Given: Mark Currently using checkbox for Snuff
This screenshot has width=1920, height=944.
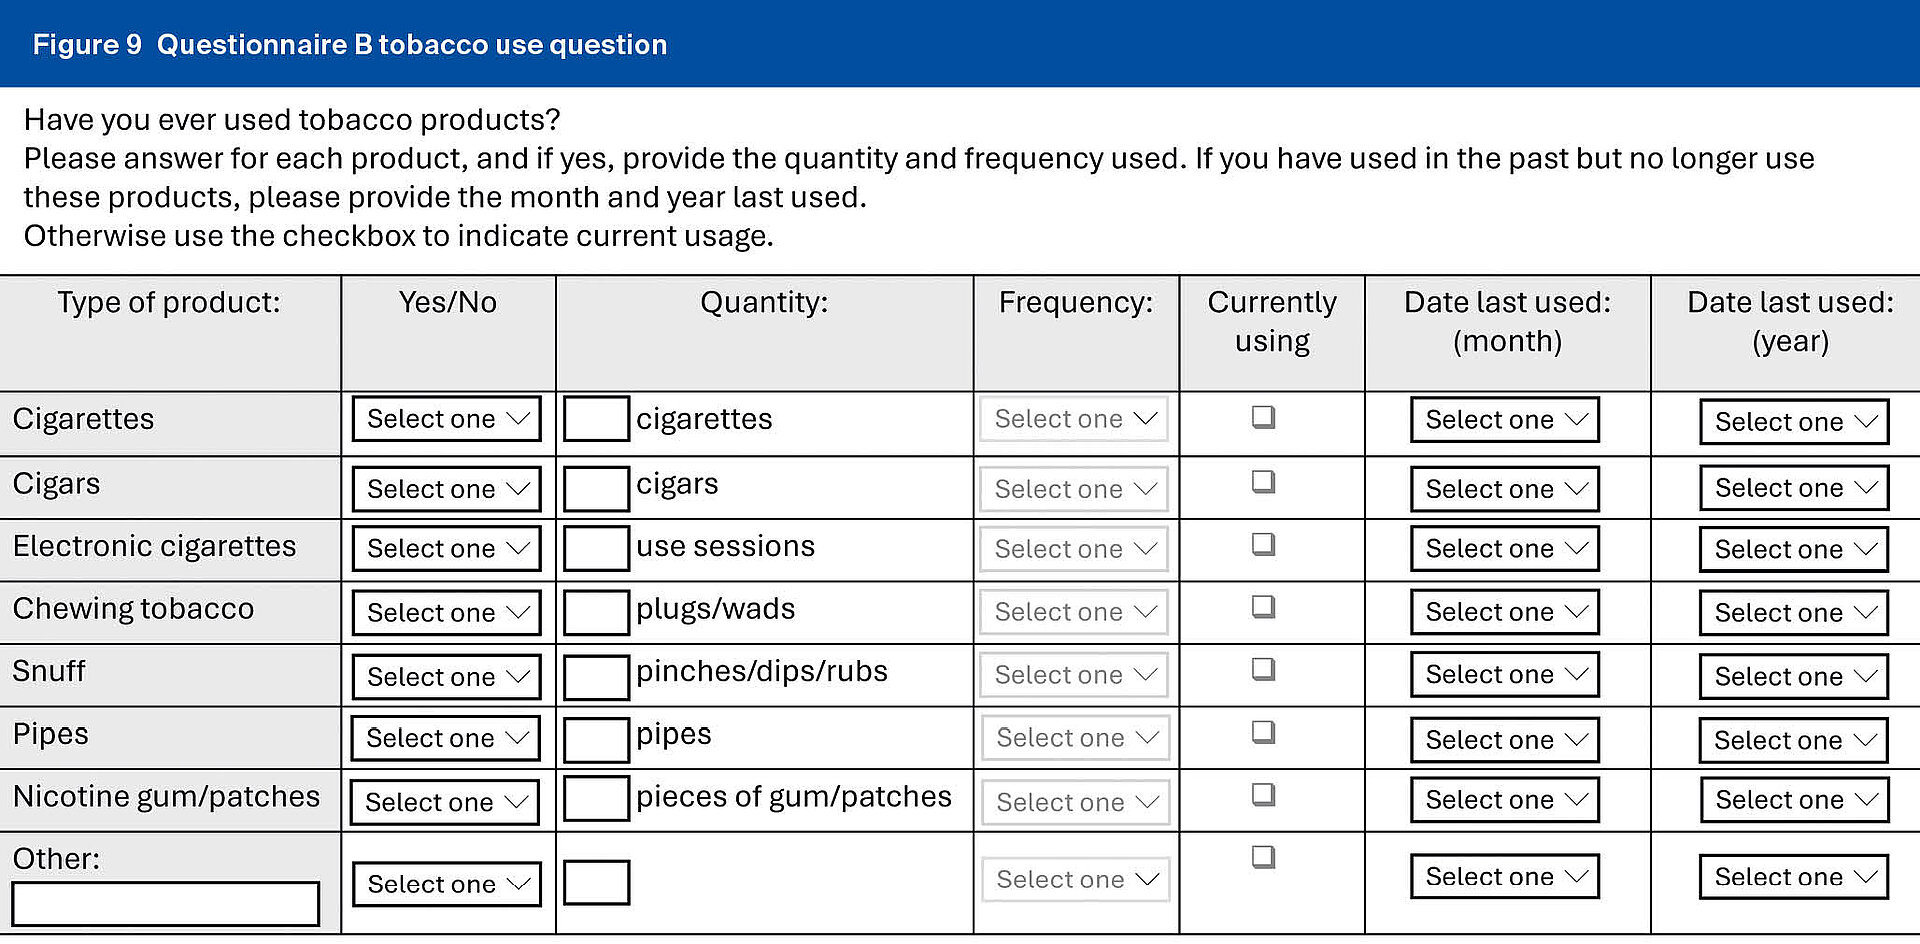Looking at the screenshot, I should (x=1263, y=669).
